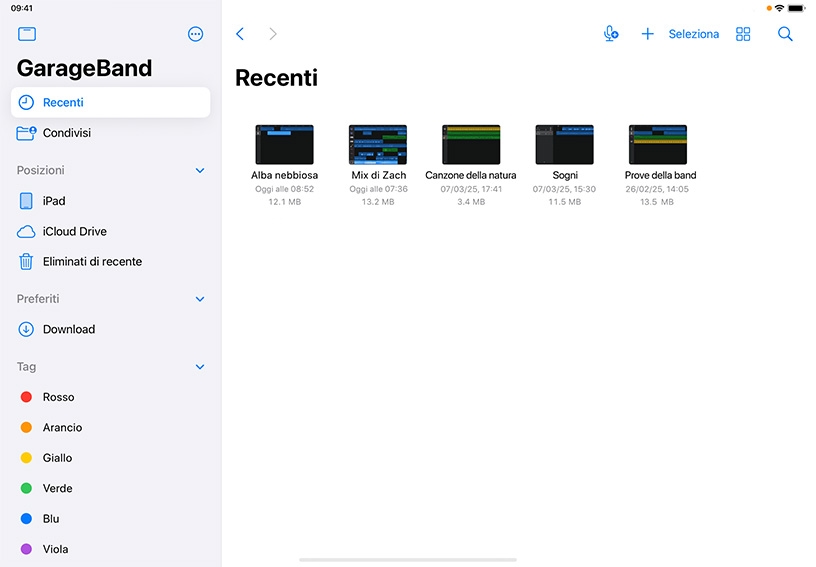Select the Rosso tag color dot
The height and width of the screenshot is (567, 816).
coord(26,397)
